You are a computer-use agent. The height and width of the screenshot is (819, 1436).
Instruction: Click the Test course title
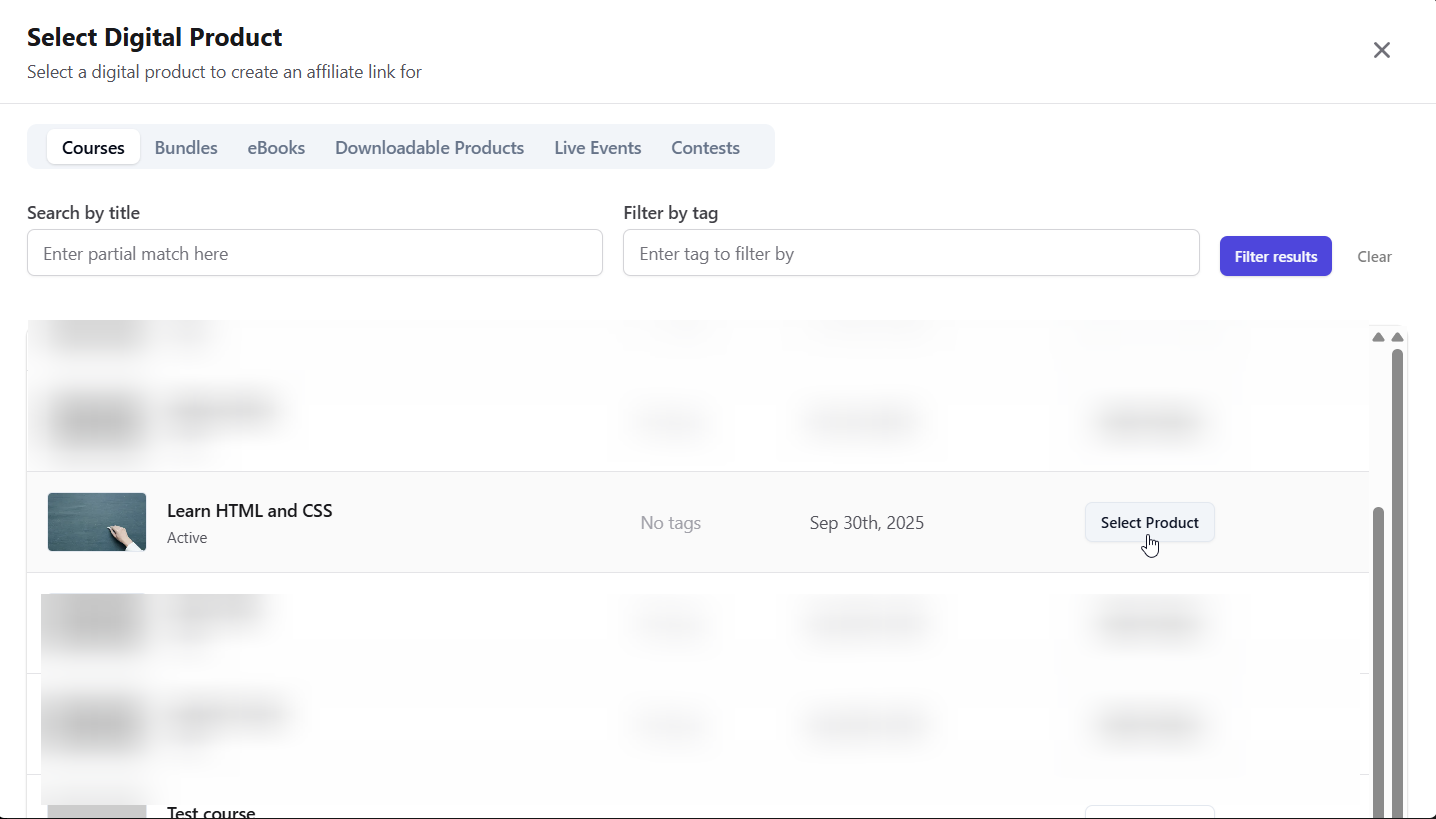(x=211, y=812)
